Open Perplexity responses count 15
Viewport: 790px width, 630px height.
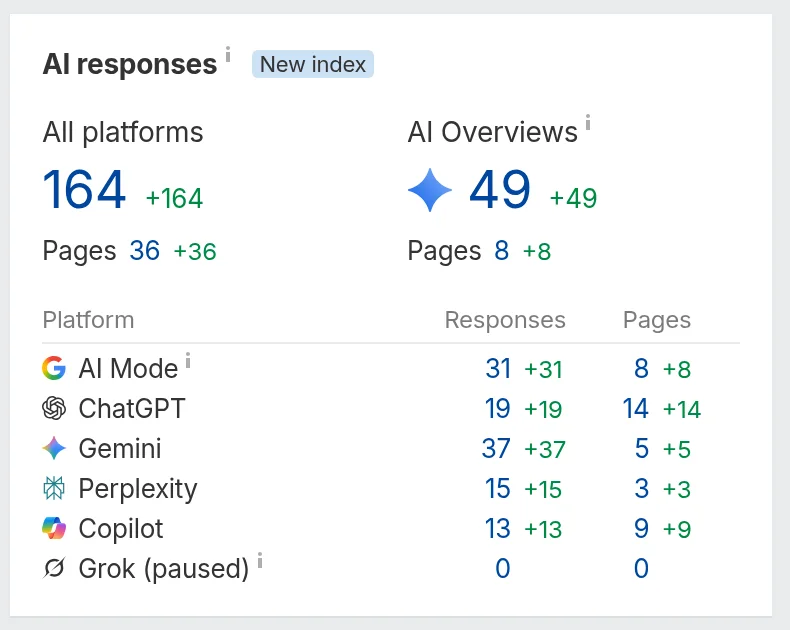(x=498, y=488)
